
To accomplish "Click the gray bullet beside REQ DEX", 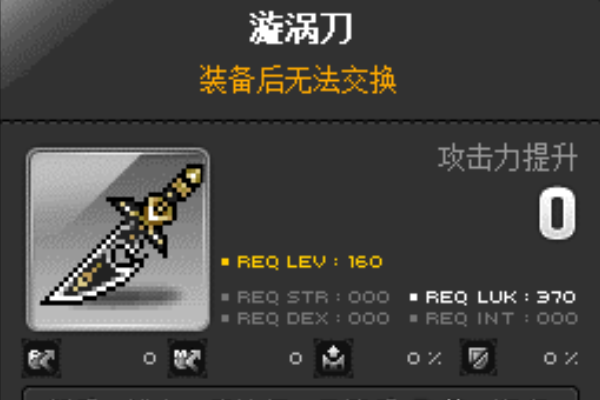I will (x=225, y=318).
